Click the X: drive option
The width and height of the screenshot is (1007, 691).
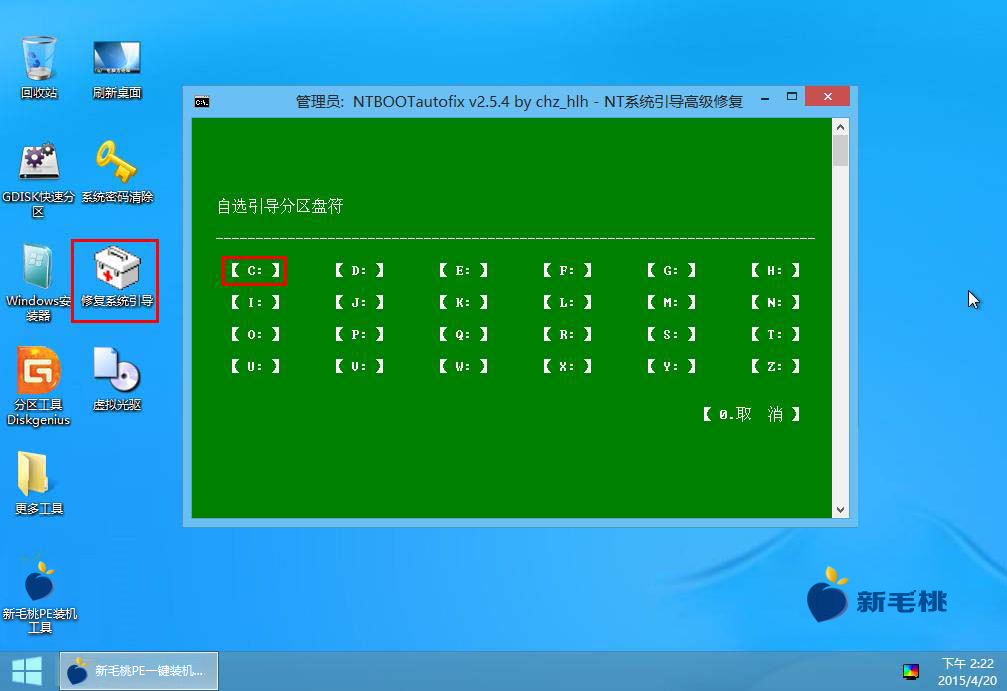pos(567,367)
